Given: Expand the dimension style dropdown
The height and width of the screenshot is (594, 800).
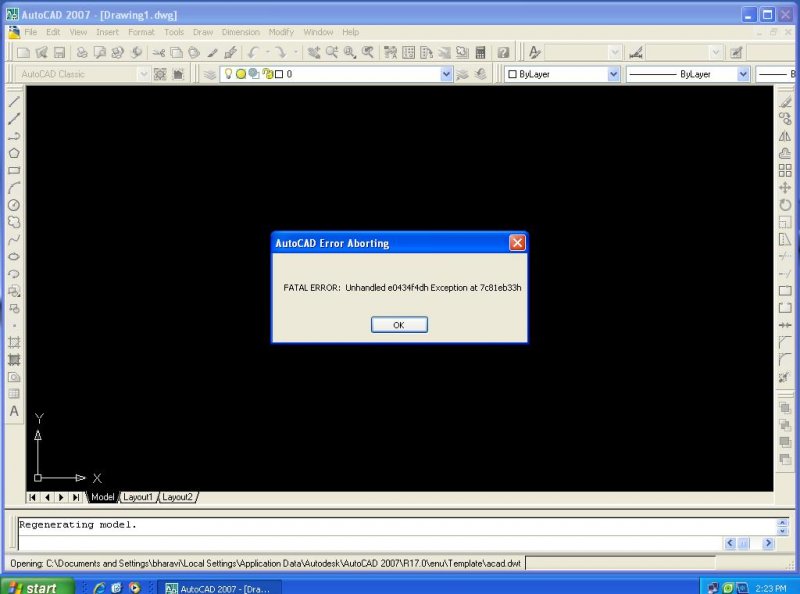Looking at the screenshot, I should click(x=715, y=52).
